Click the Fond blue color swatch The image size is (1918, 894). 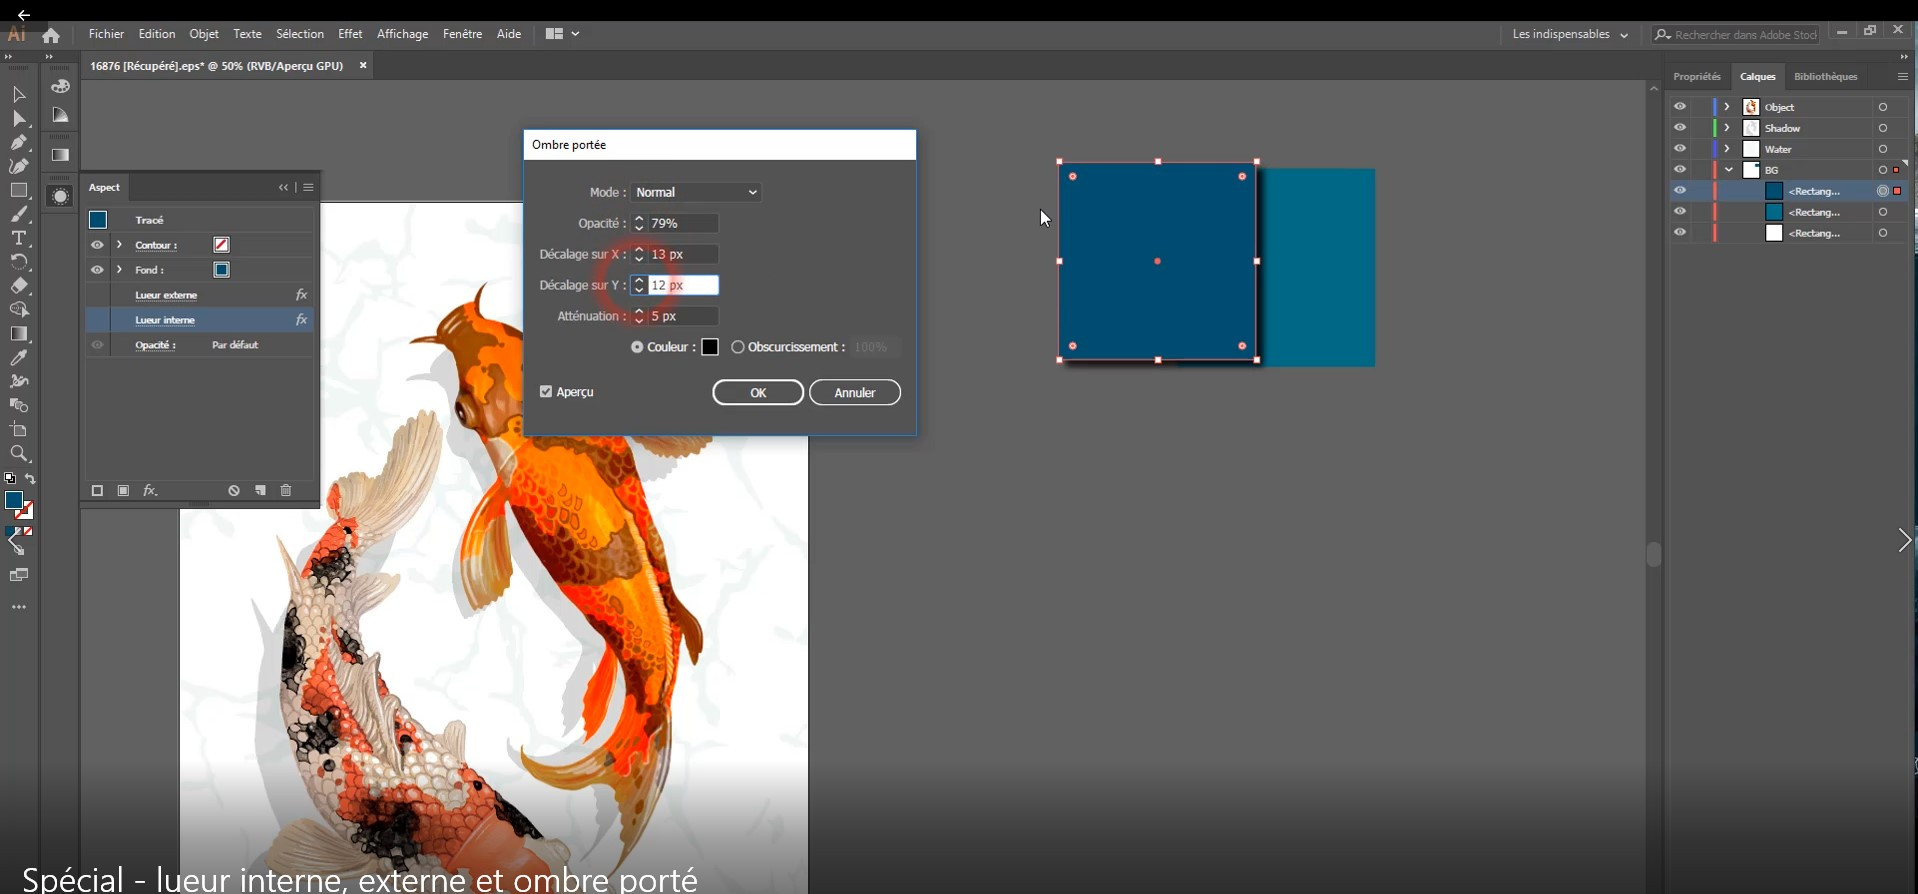pos(222,270)
